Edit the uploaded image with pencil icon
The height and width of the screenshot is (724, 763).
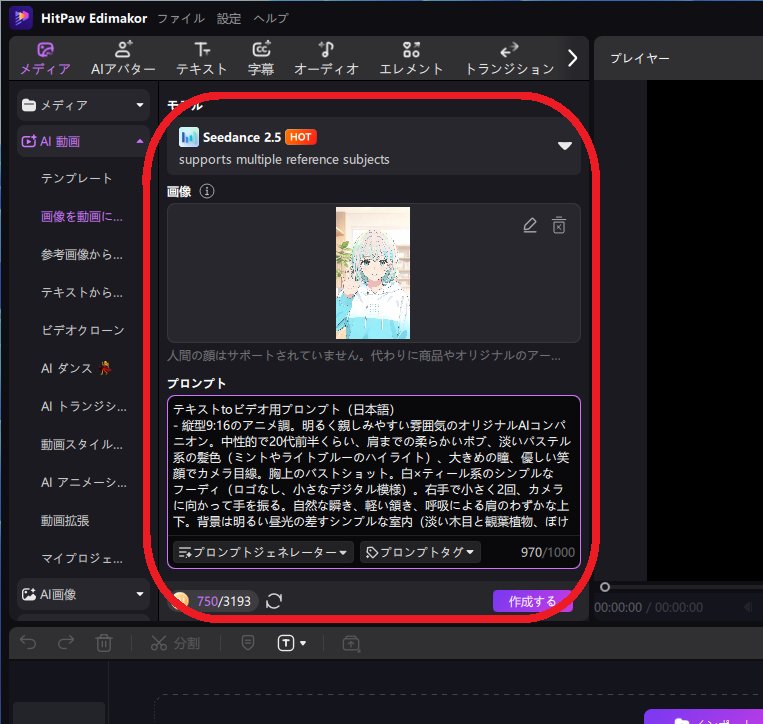coord(529,226)
